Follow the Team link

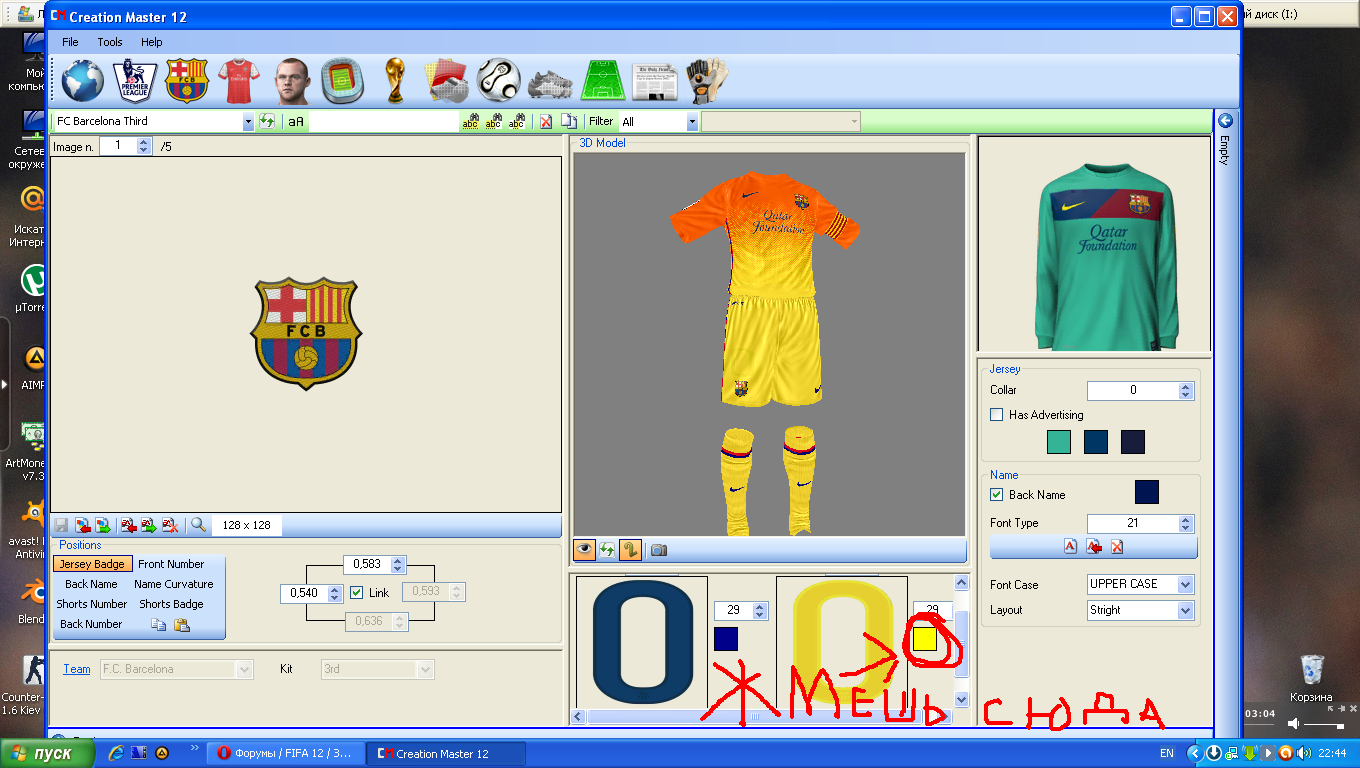coord(77,669)
